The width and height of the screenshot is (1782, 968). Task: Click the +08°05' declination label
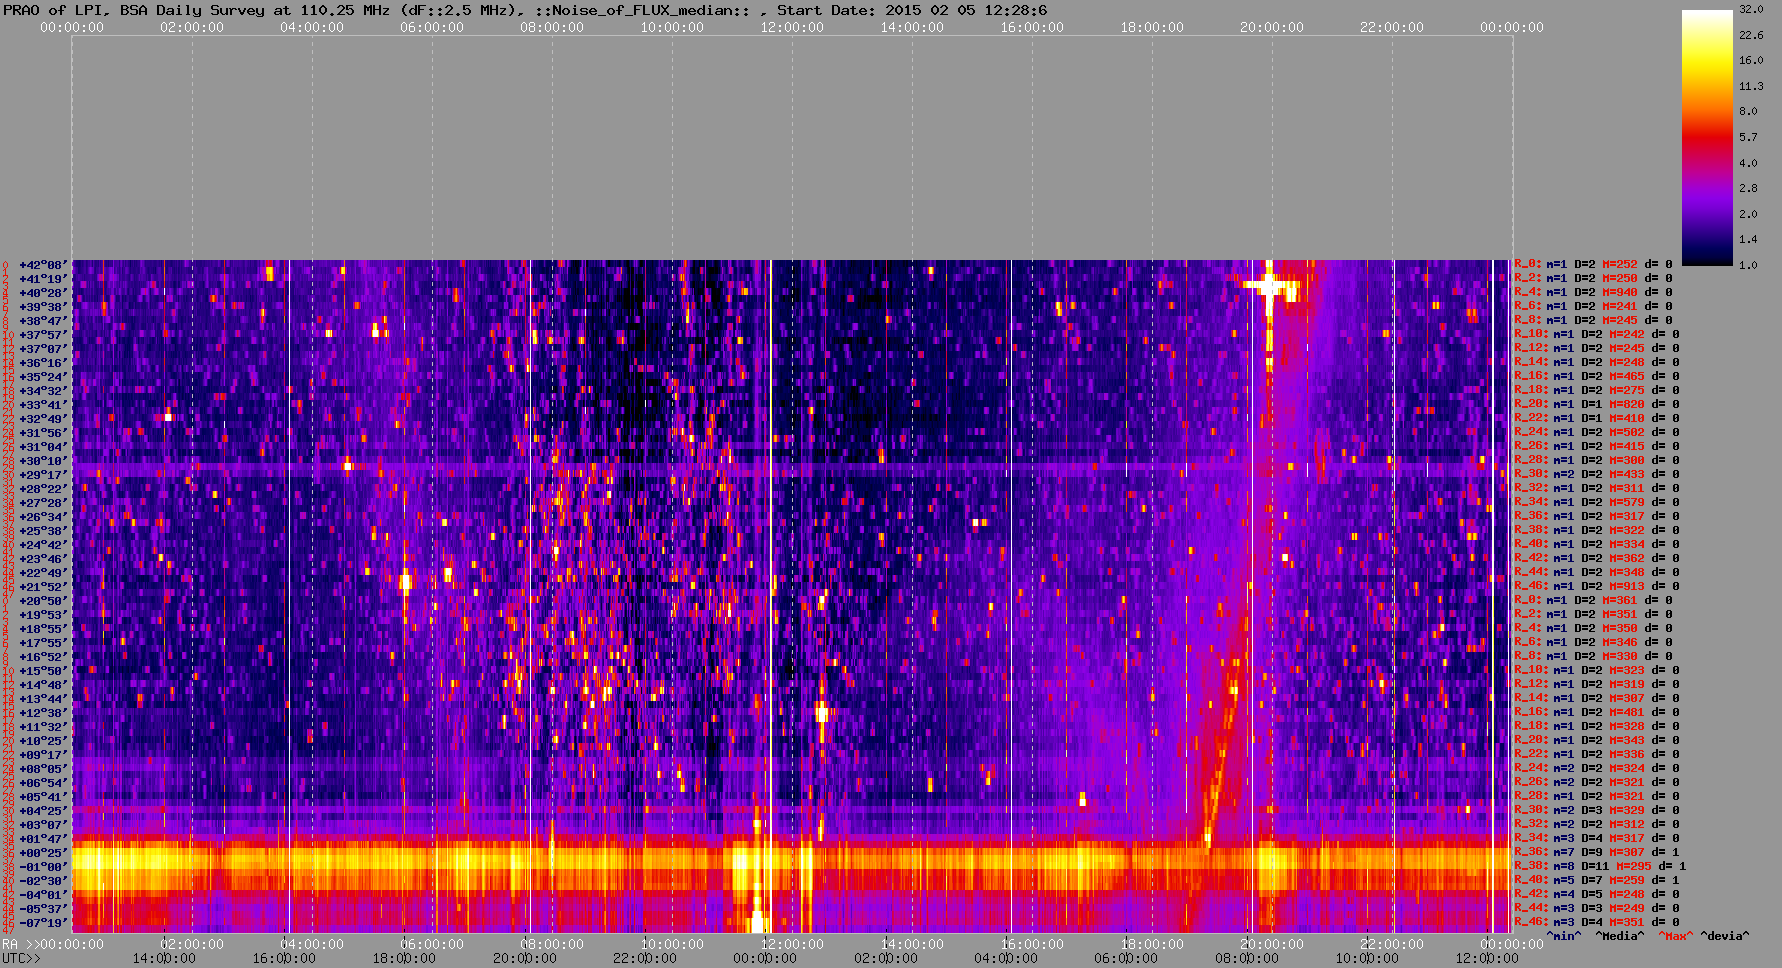tap(43, 769)
